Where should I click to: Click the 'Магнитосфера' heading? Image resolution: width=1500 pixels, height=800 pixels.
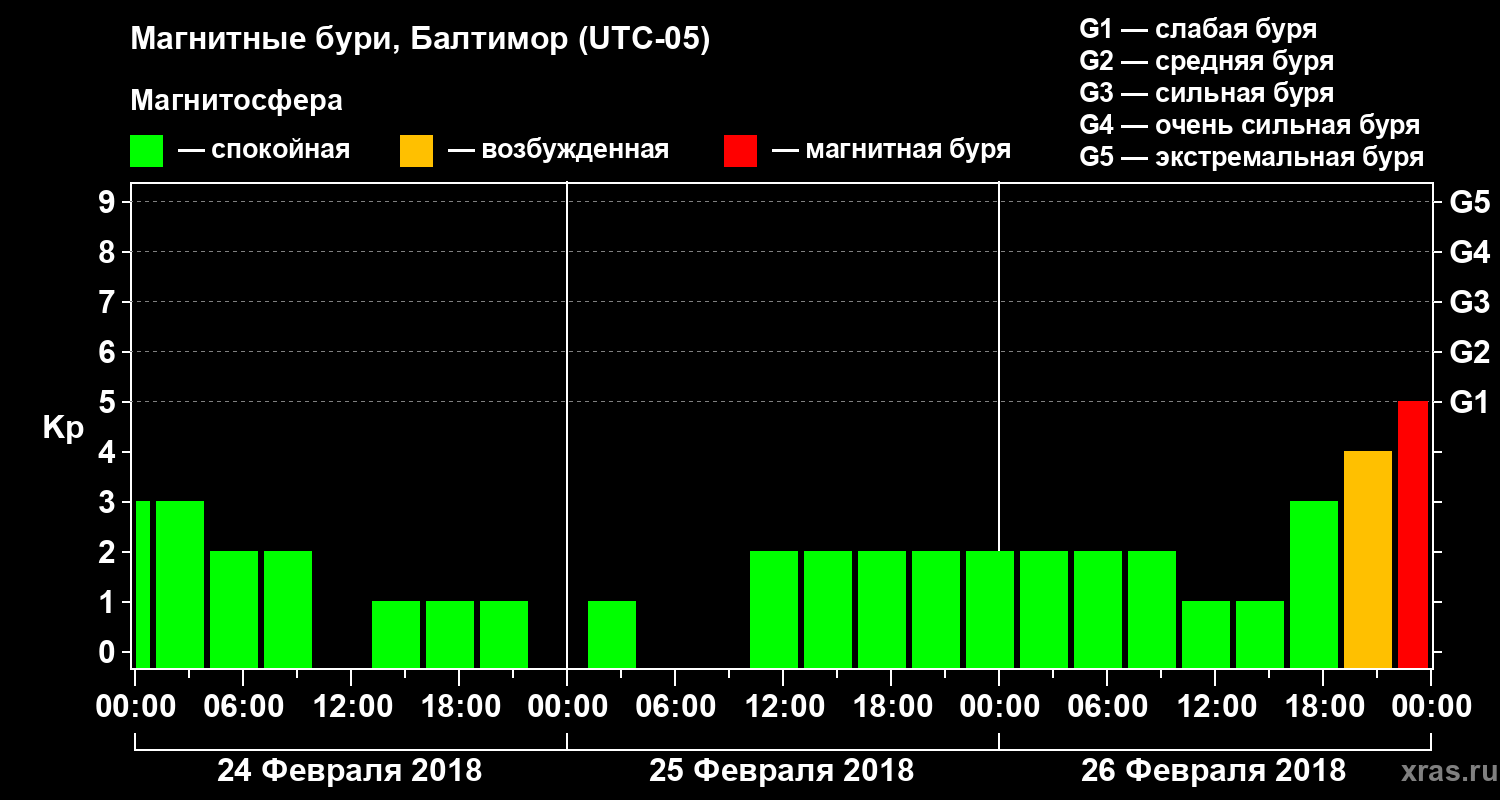[236, 101]
